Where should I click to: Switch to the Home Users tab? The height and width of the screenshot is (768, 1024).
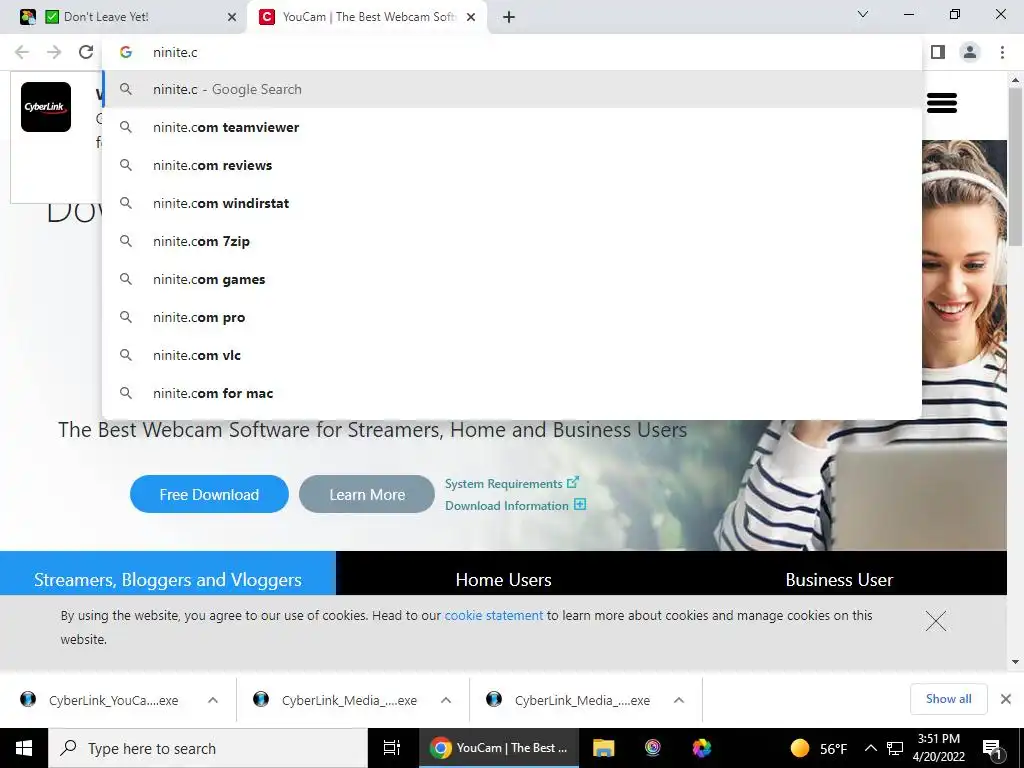[x=504, y=573]
